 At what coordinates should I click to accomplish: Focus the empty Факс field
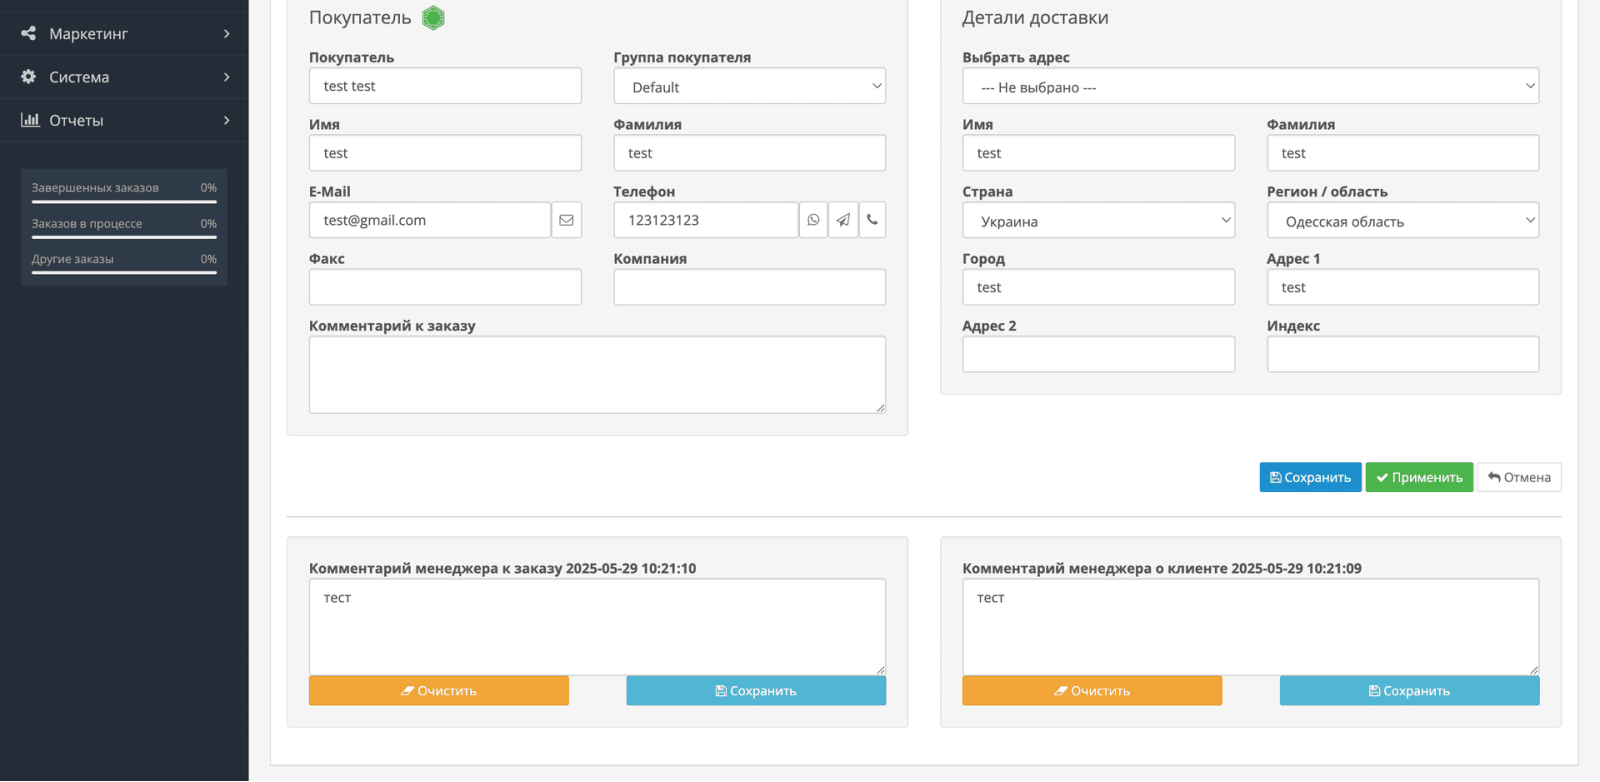point(445,287)
